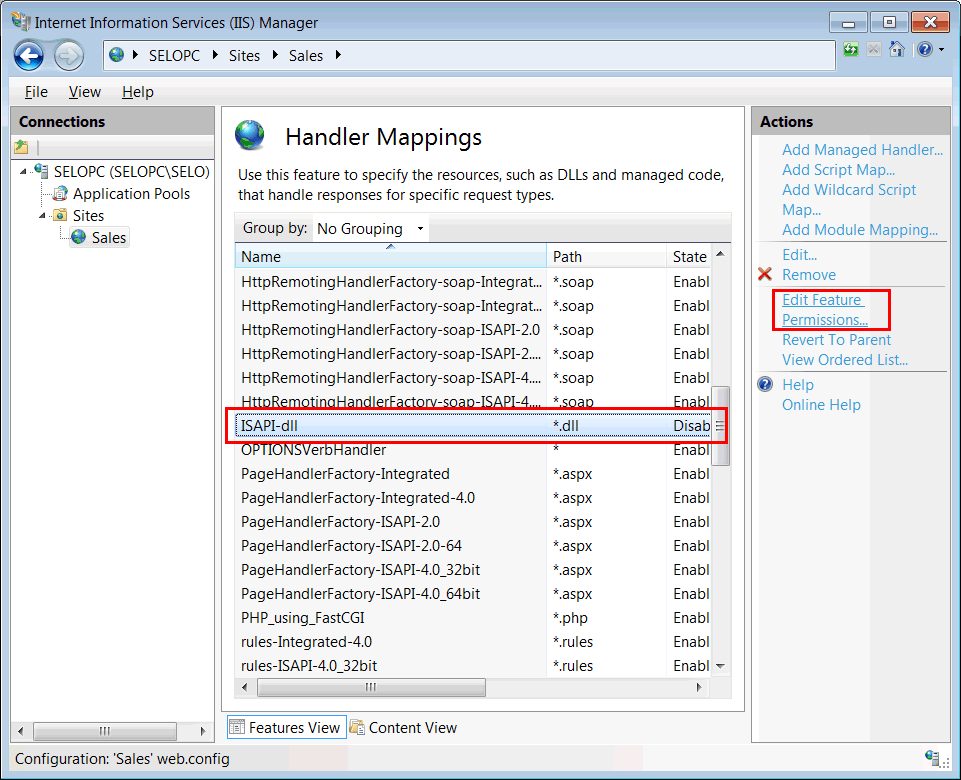Click the Edit... action link

(x=799, y=254)
